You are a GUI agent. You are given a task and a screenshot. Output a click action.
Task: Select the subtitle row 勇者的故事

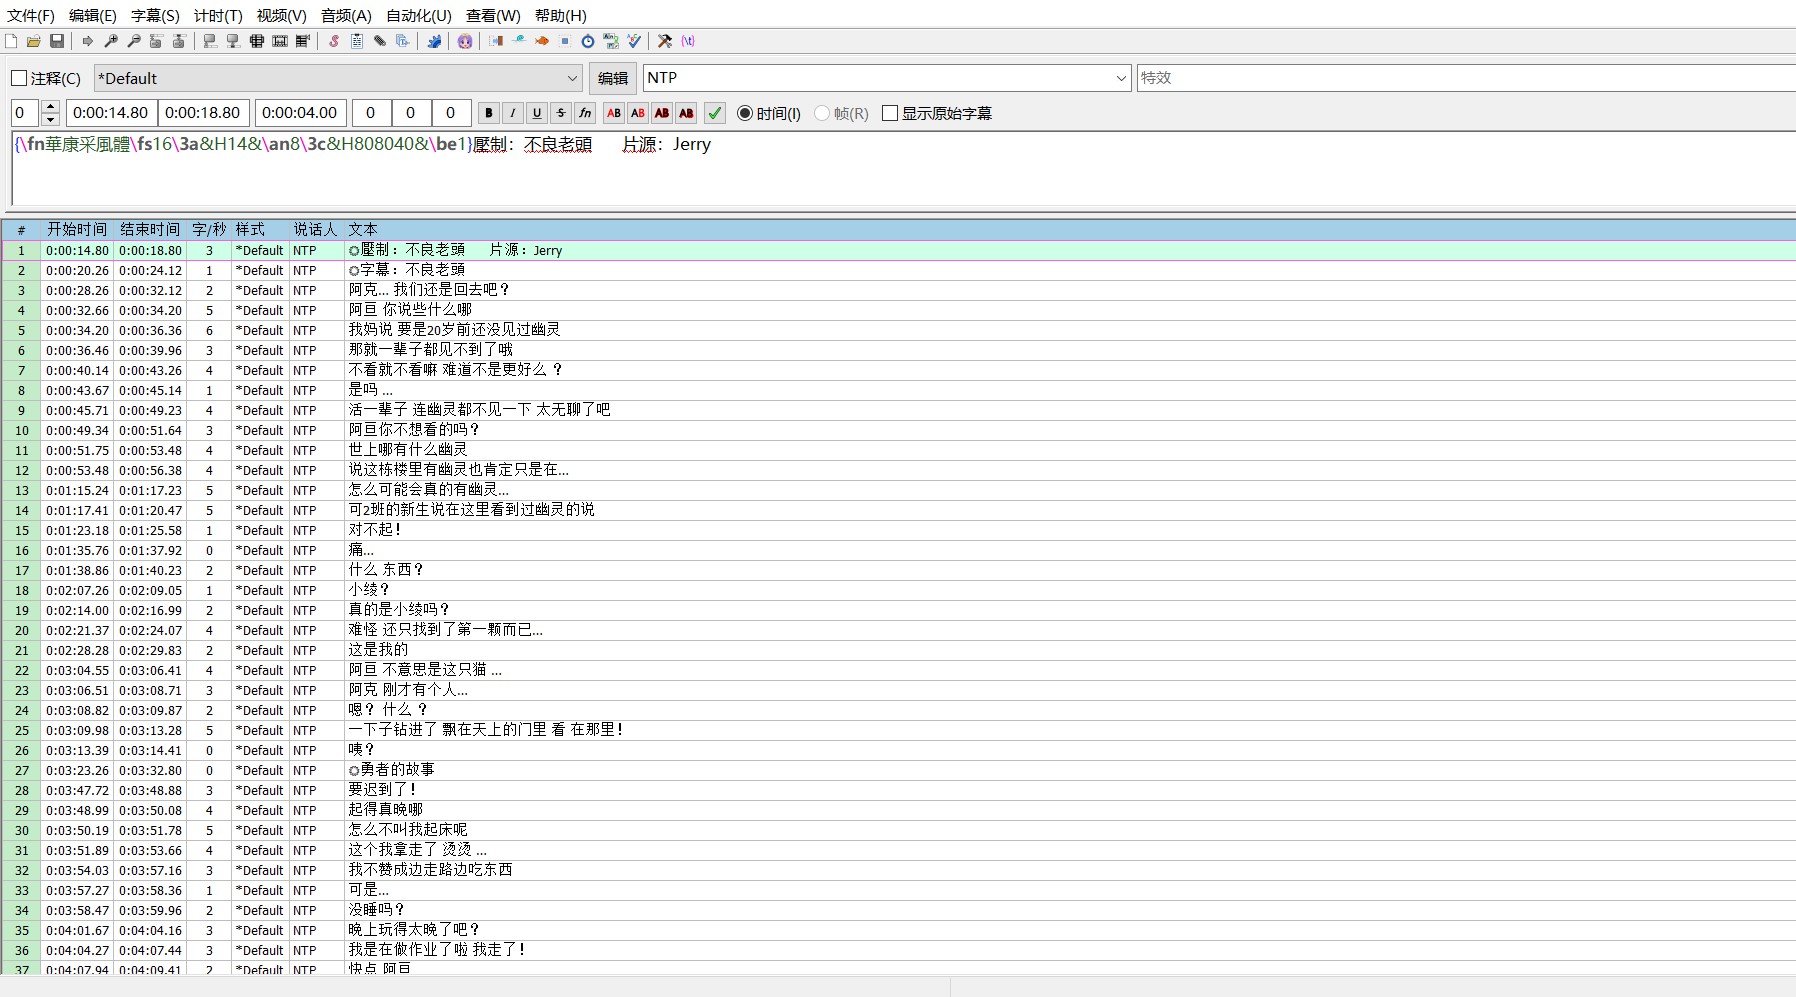coord(898,770)
